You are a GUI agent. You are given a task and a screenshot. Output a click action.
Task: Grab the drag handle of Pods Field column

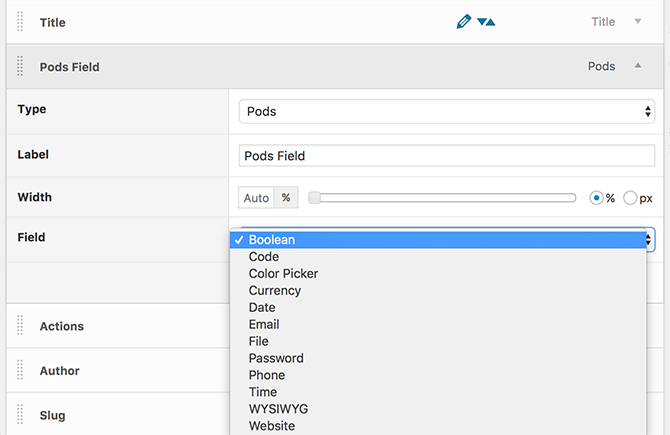tap(21, 67)
